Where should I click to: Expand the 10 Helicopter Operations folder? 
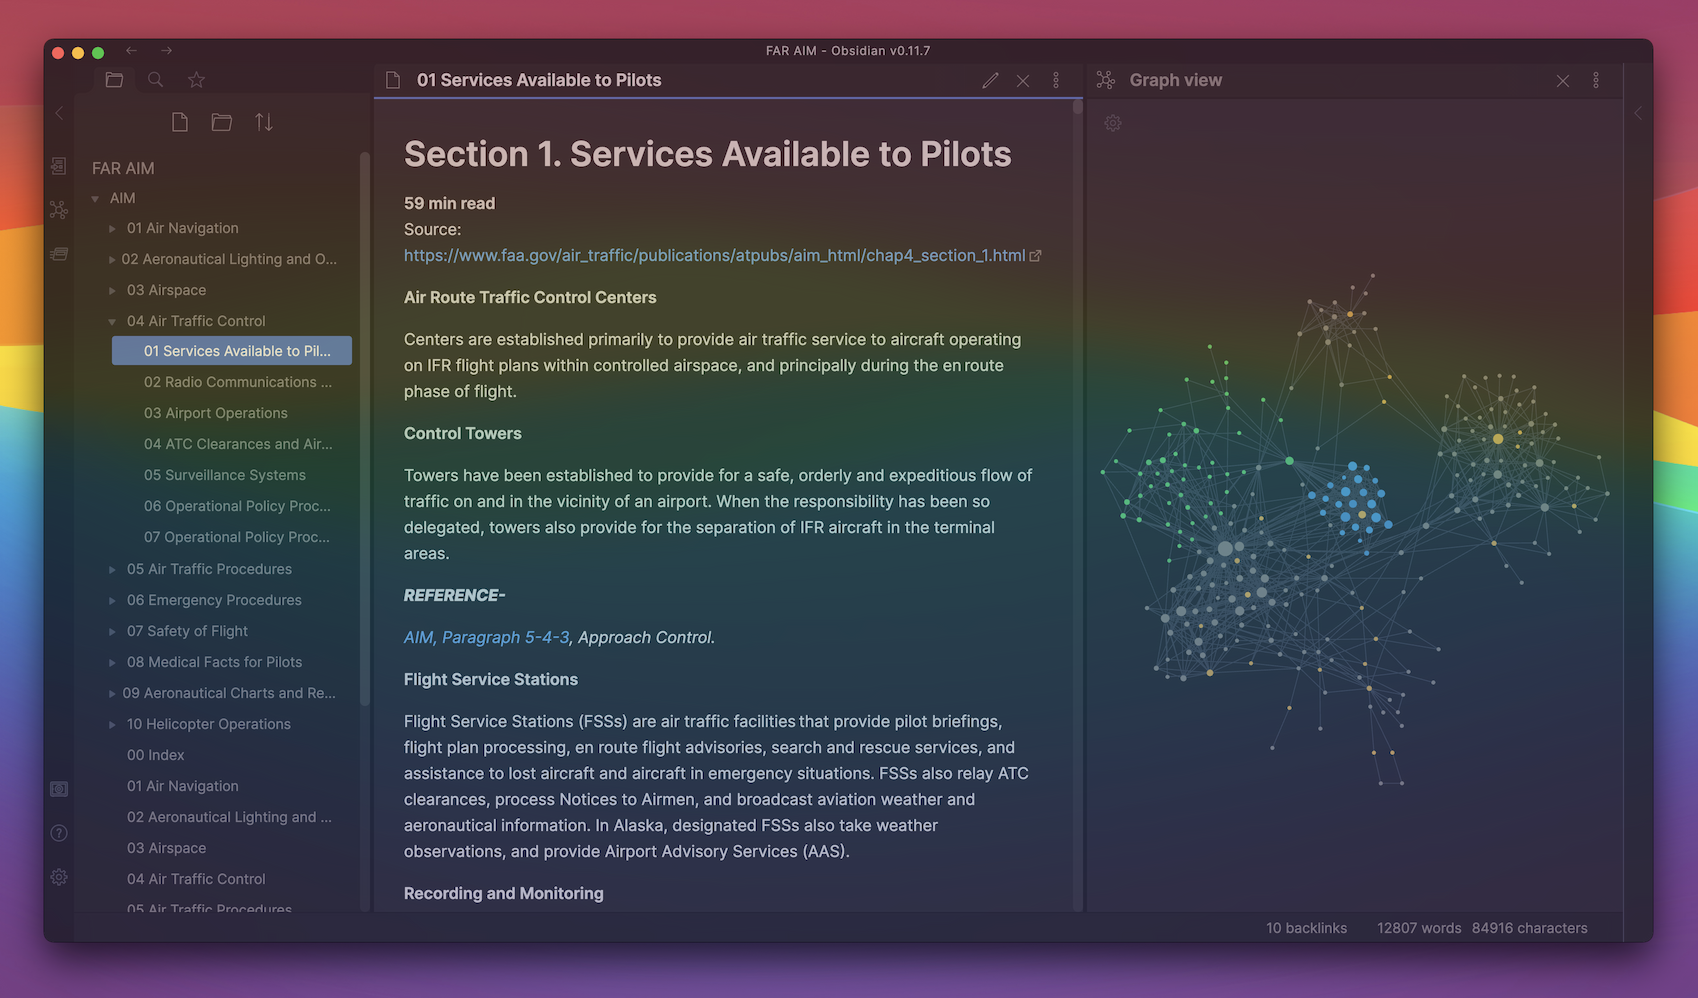(112, 724)
